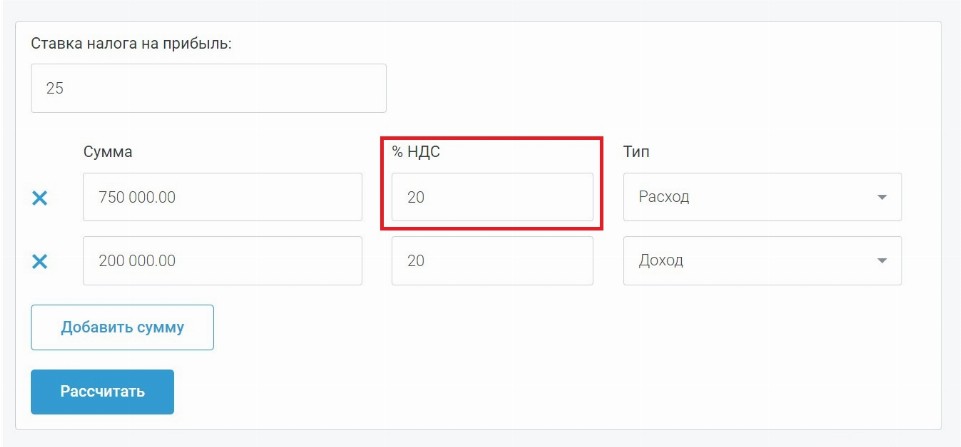Click the Тип column header label

636,152
